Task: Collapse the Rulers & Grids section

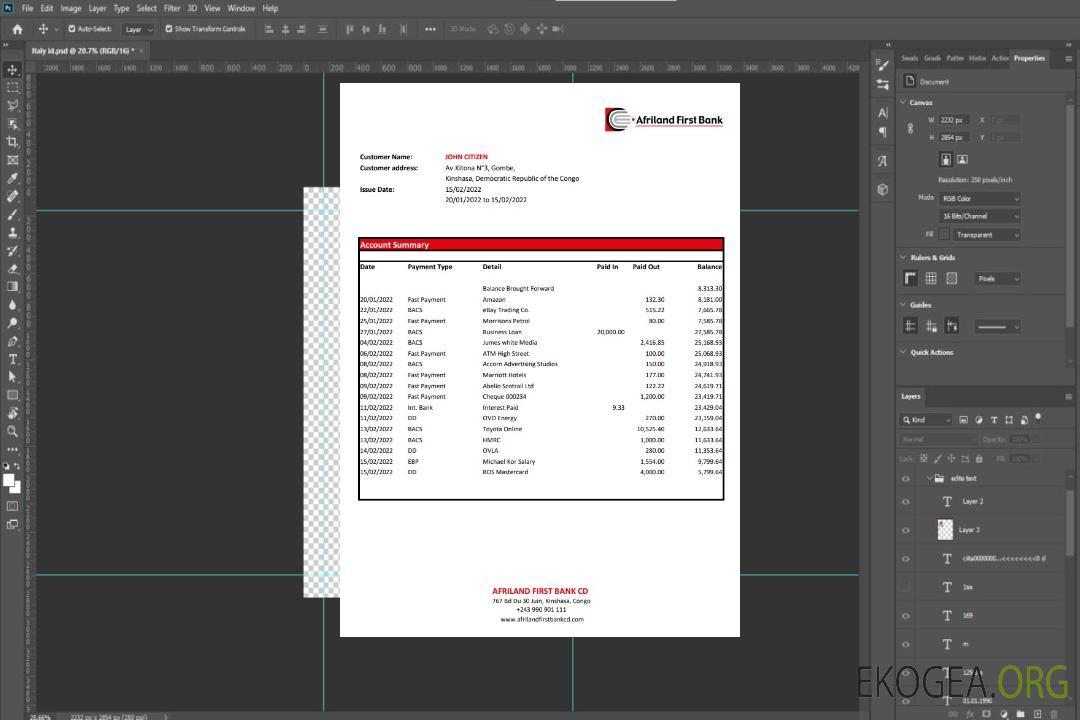Action: click(904, 257)
